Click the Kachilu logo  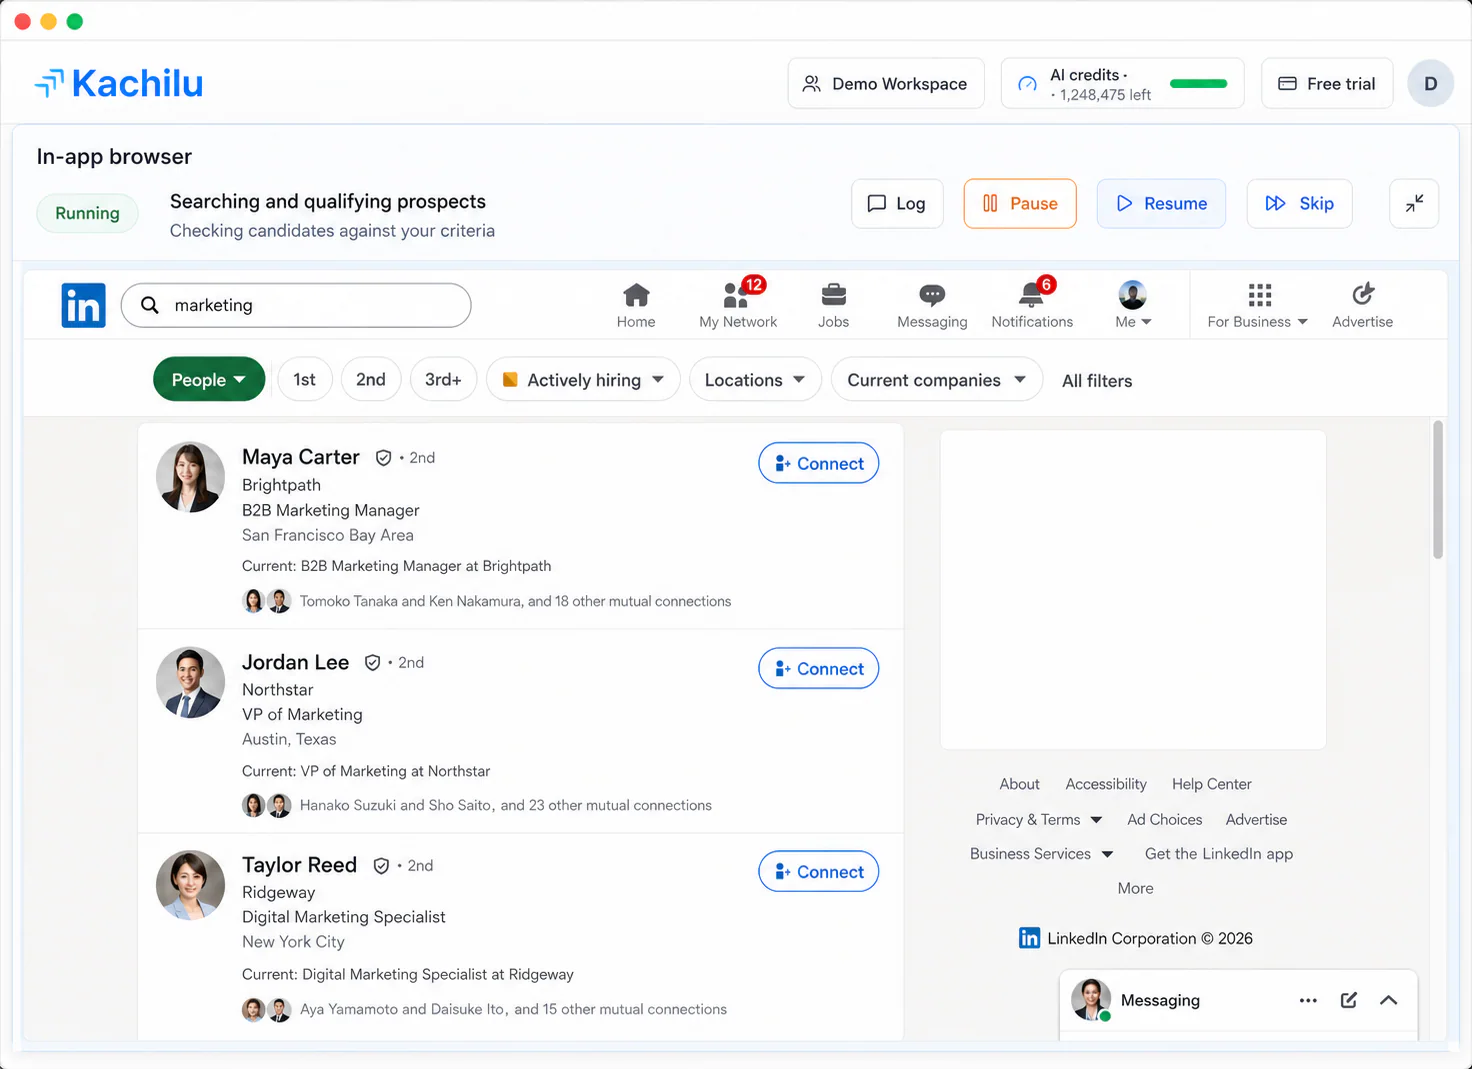pyautogui.click(x=119, y=84)
